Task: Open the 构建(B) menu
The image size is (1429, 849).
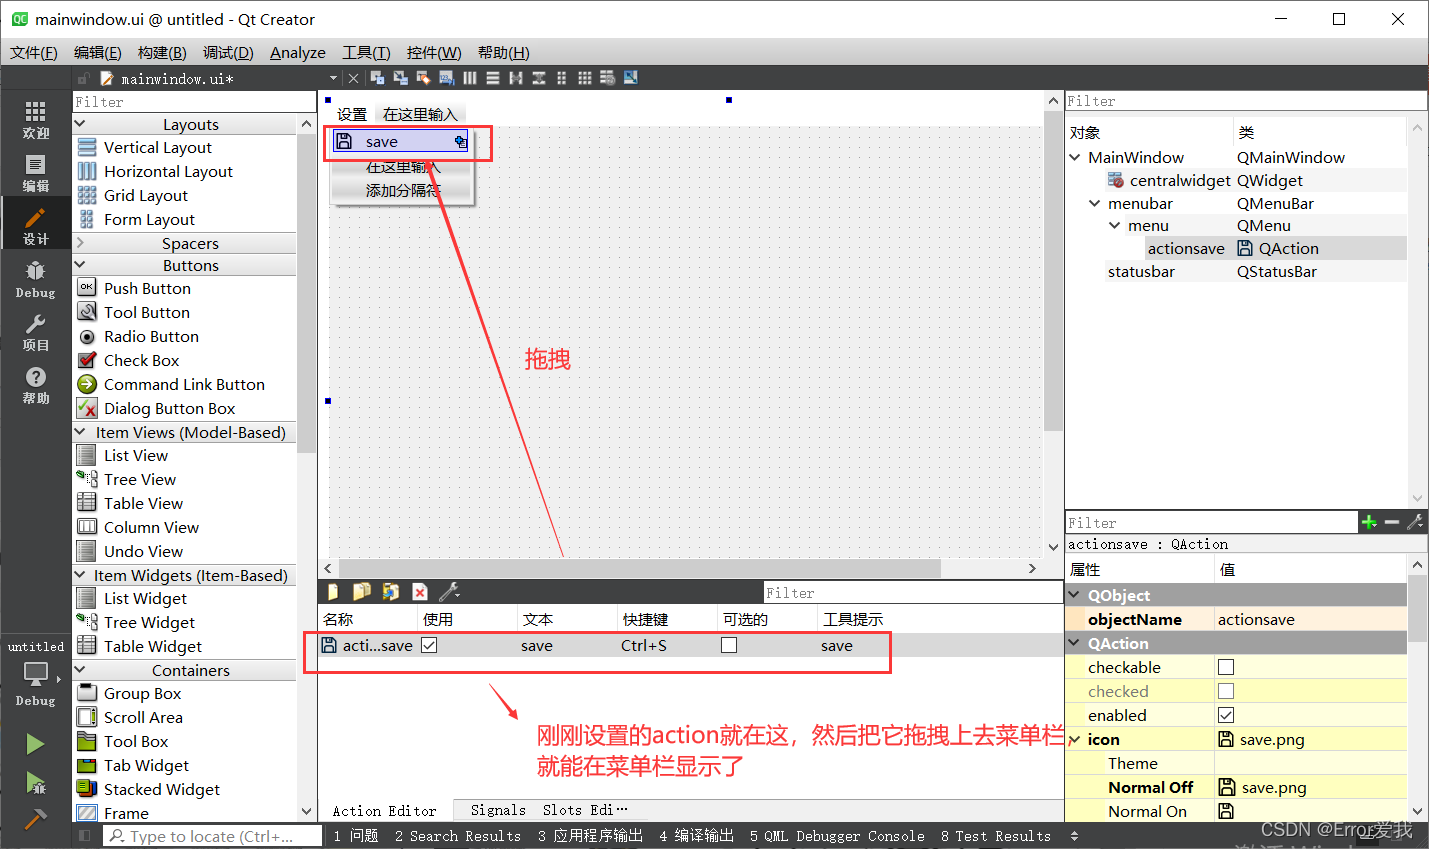Action: click(x=162, y=52)
